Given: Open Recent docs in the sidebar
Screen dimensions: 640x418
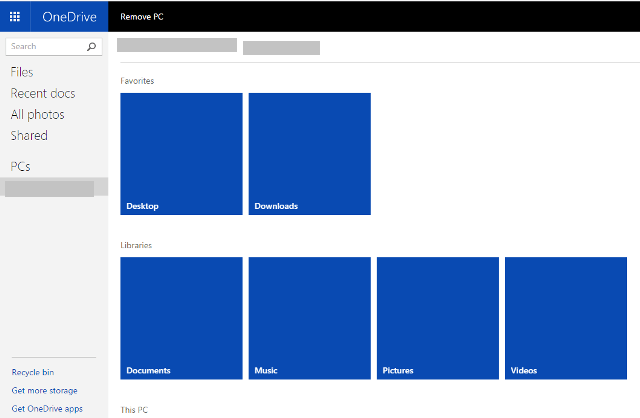Looking at the screenshot, I should (43, 93).
